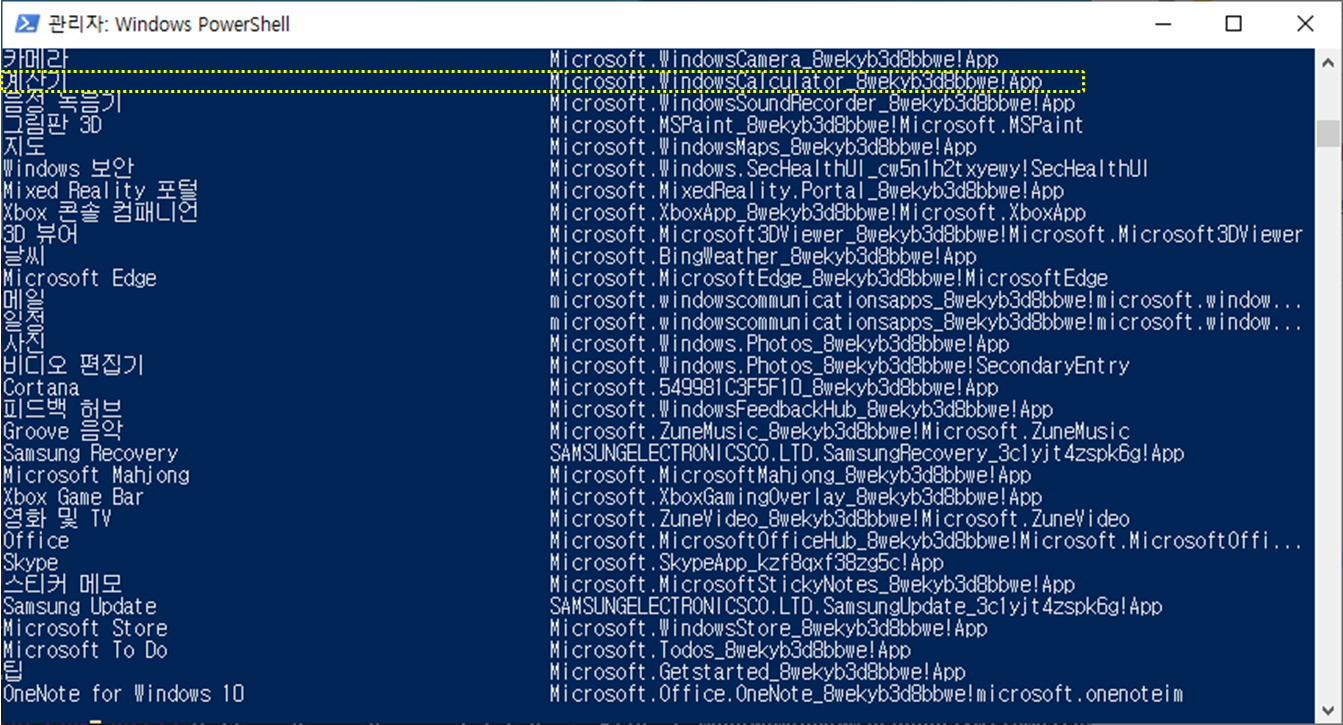Click the 'Microsoft.ZuneVideo' app ID
Viewport: 1343px width, 725px height.
840,520
